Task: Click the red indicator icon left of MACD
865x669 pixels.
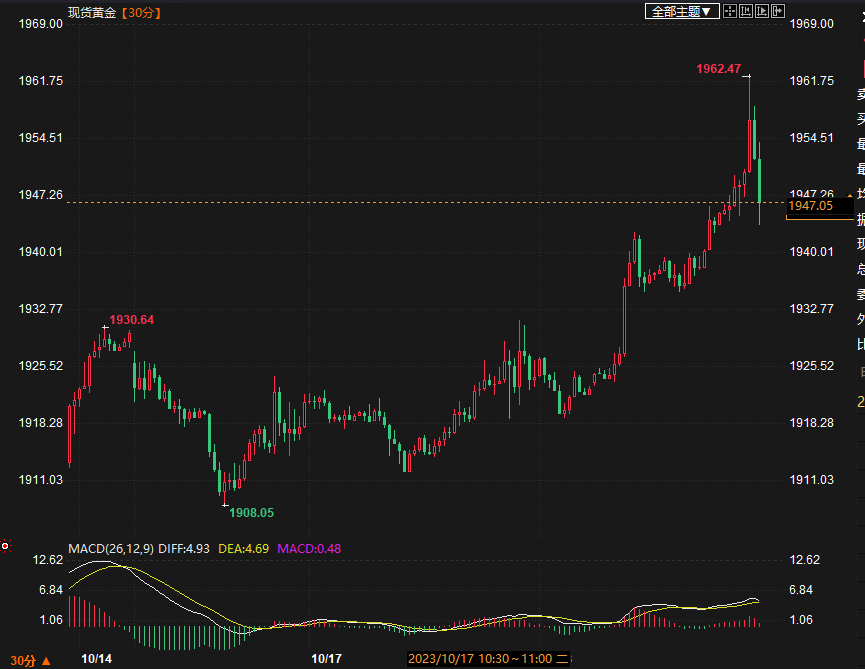Action: click(x=6, y=546)
